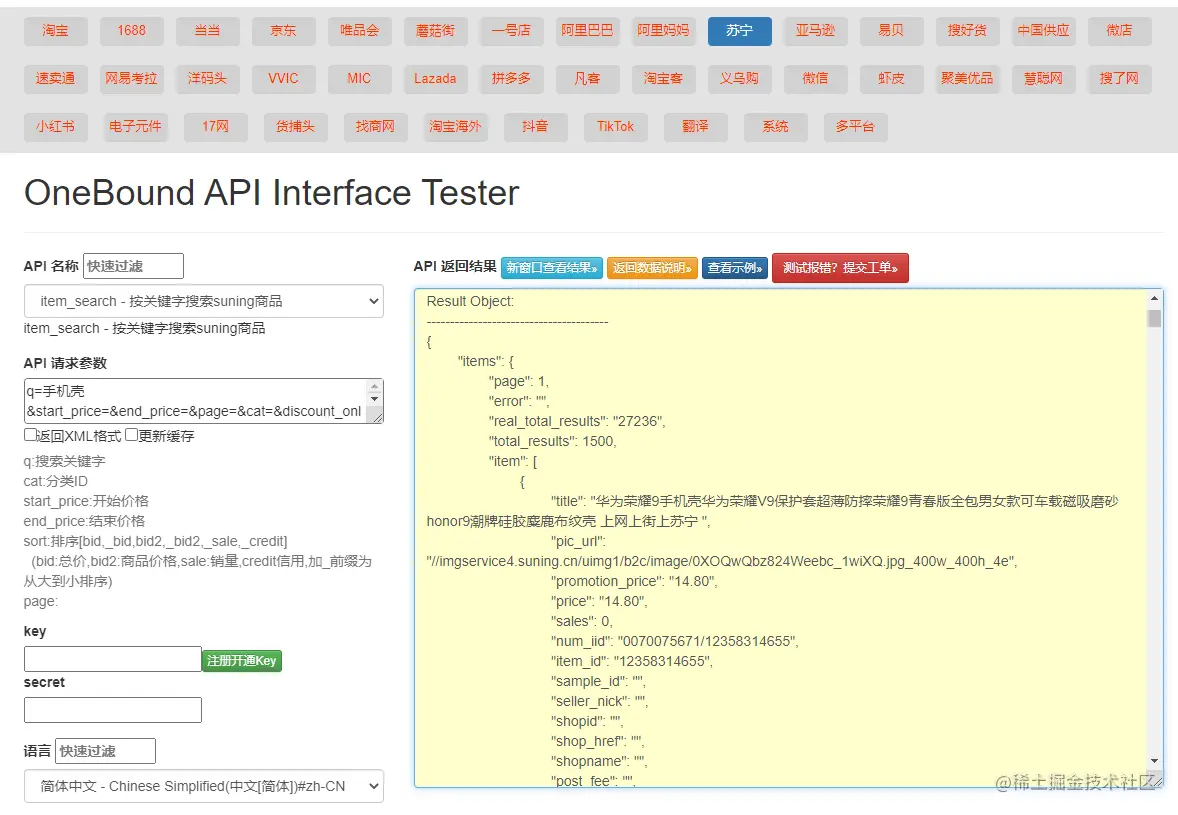Screen dimensions: 1178x815
Task: Focus the 语言 quick filter field
Action: pyautogui.click(x=106, y=751)
